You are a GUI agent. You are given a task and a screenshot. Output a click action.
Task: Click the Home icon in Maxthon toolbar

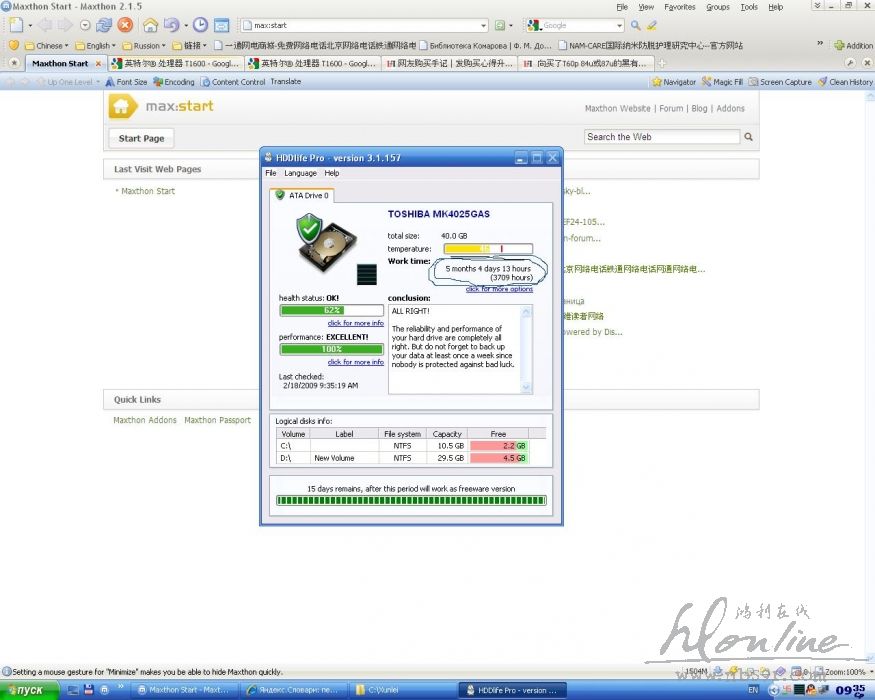tap(150, 25)
